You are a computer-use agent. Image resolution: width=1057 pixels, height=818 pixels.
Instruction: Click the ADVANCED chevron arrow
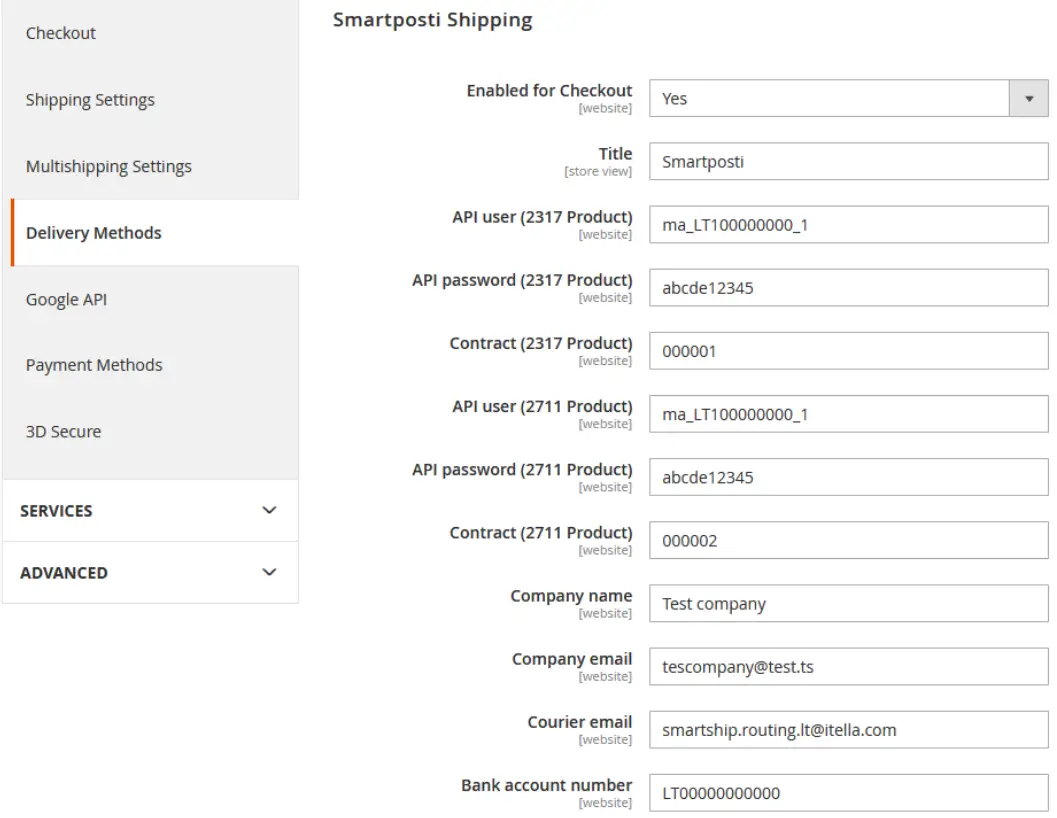(x=269, y=572)
